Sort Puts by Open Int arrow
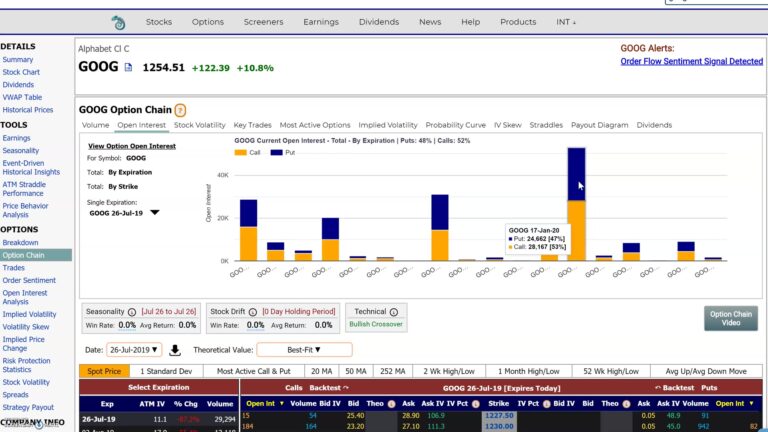 (x=751, y=404)
